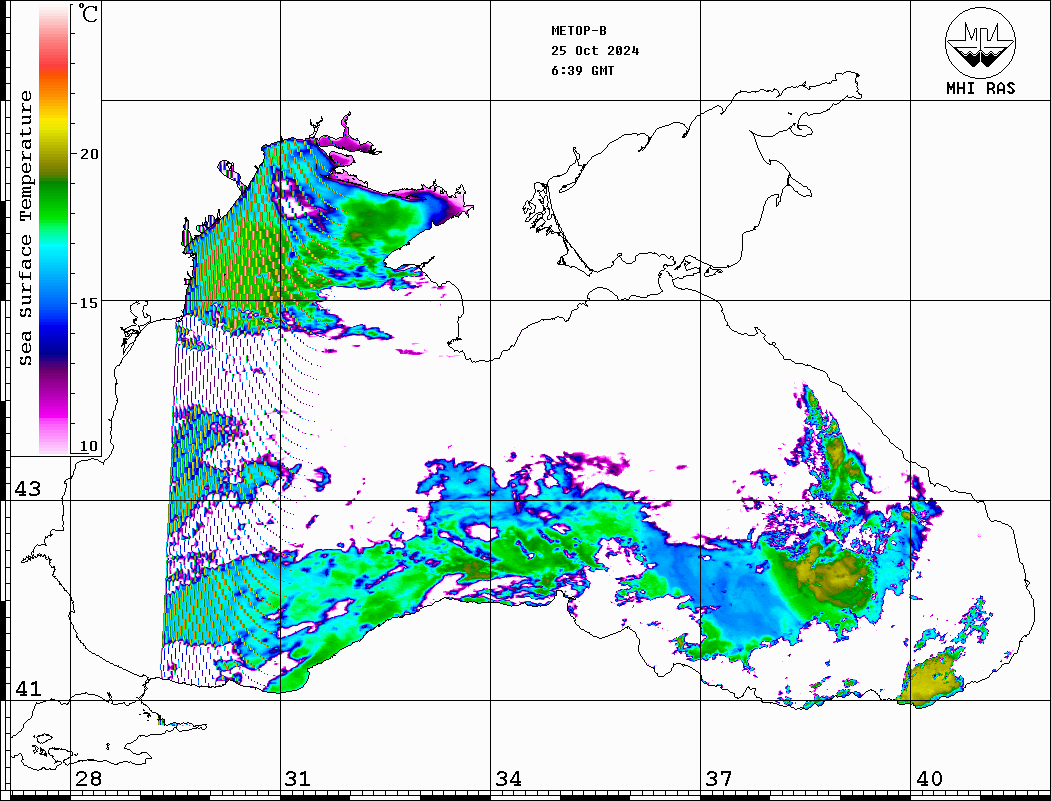Click the time '6:39 GMT'

pos(582,71)
